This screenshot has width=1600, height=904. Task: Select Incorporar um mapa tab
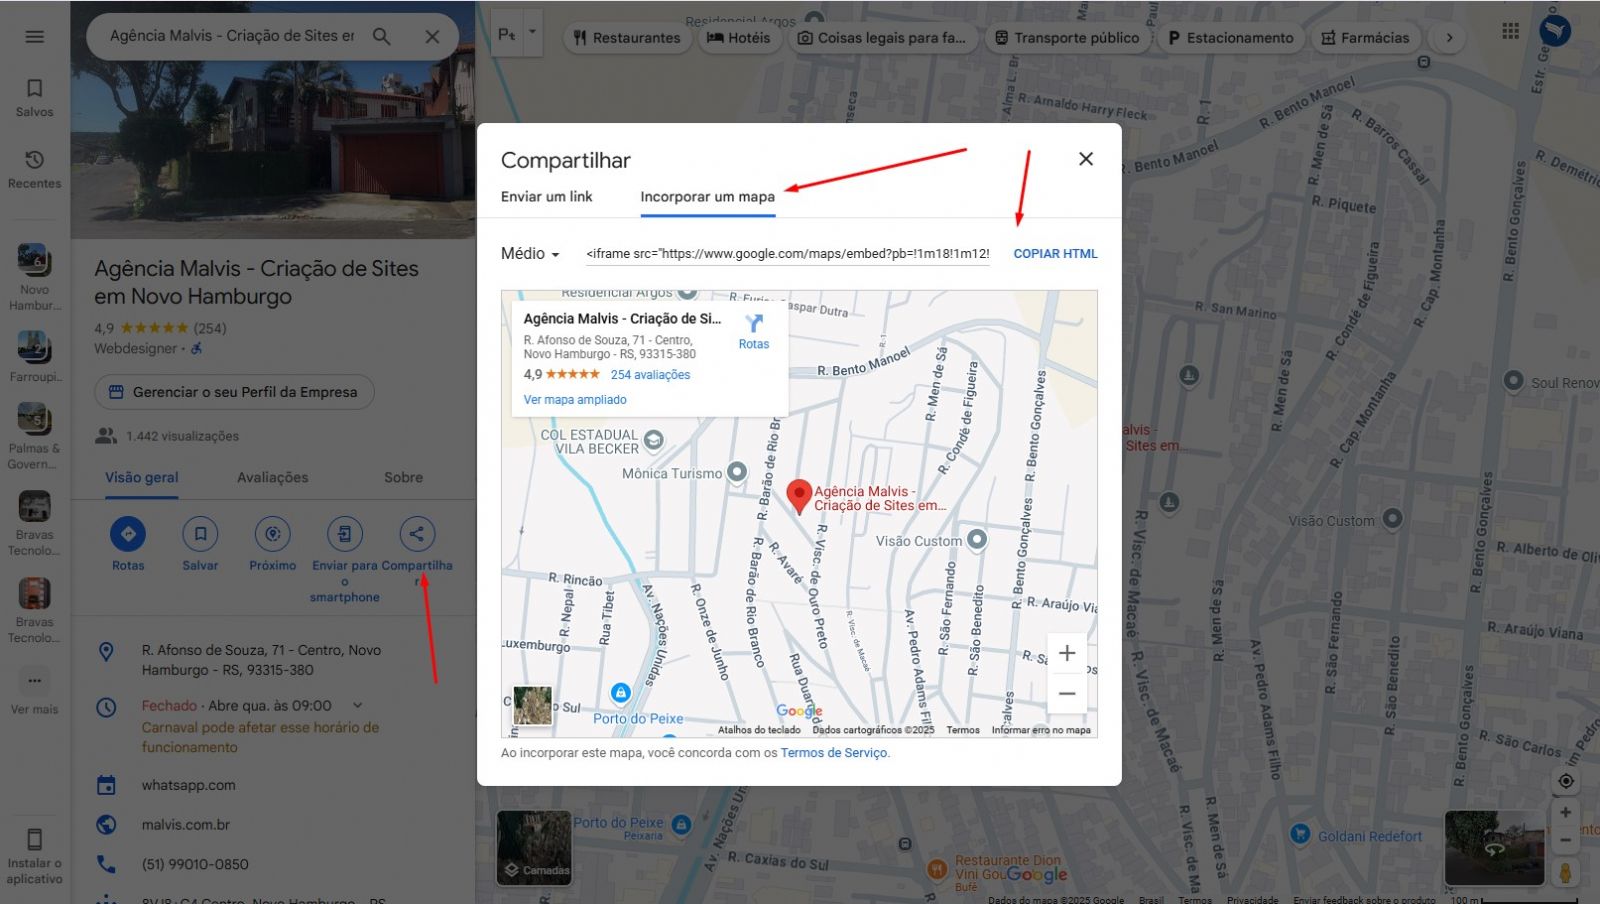click(707, 197)
